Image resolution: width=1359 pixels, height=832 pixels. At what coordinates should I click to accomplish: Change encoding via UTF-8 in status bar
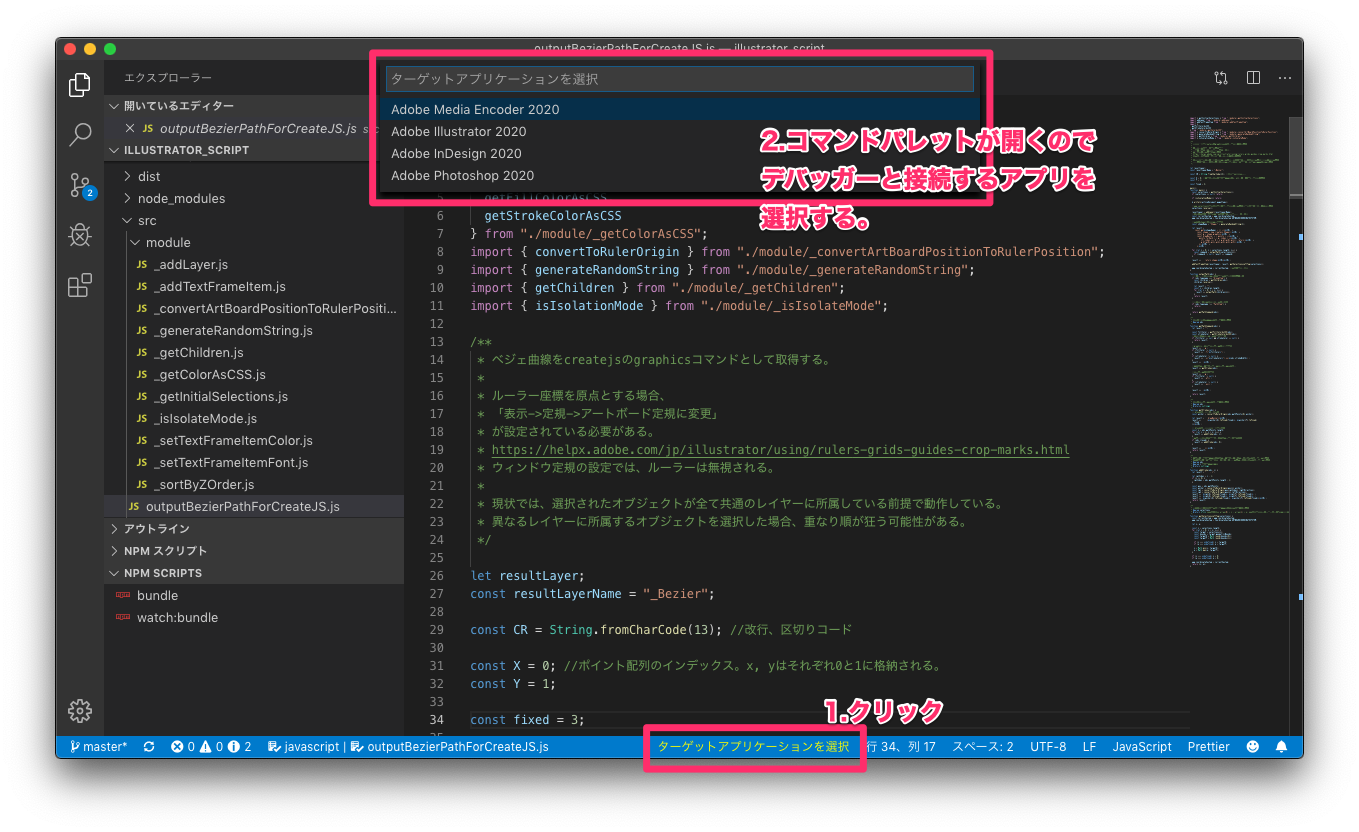click(x=1048, y=747)
